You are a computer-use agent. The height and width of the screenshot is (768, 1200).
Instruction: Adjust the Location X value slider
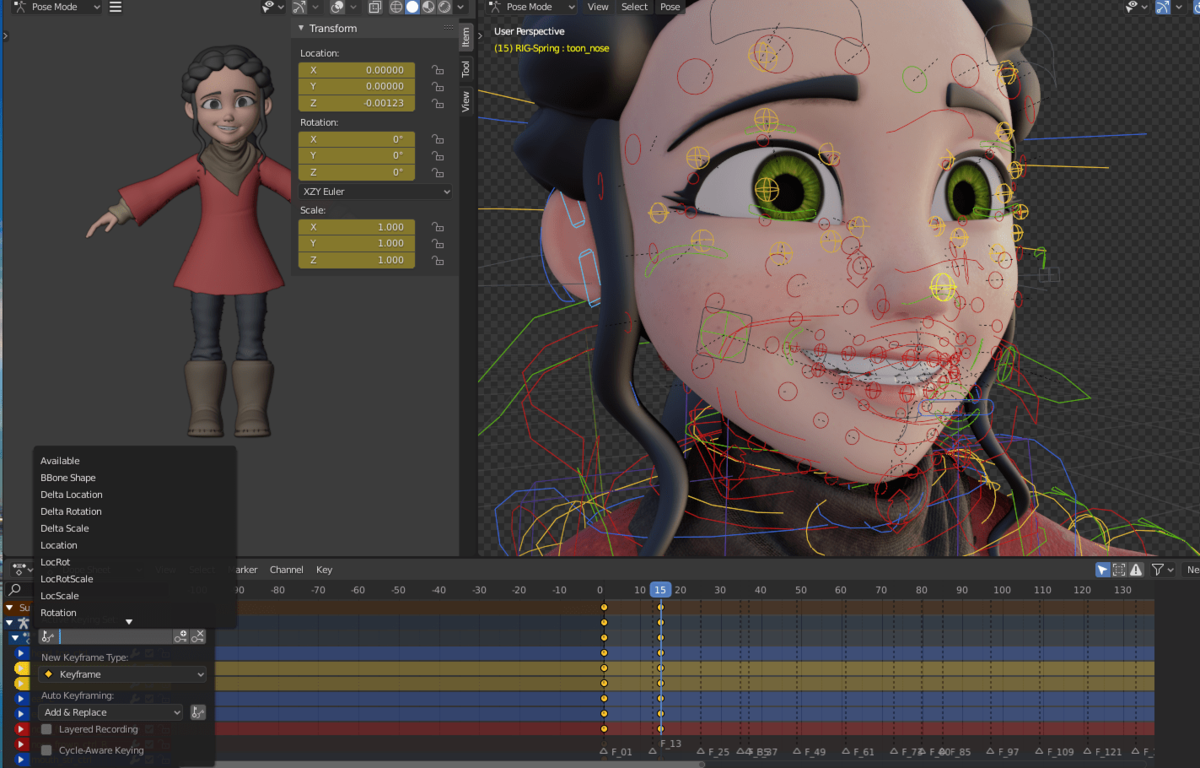coord(356,70)
